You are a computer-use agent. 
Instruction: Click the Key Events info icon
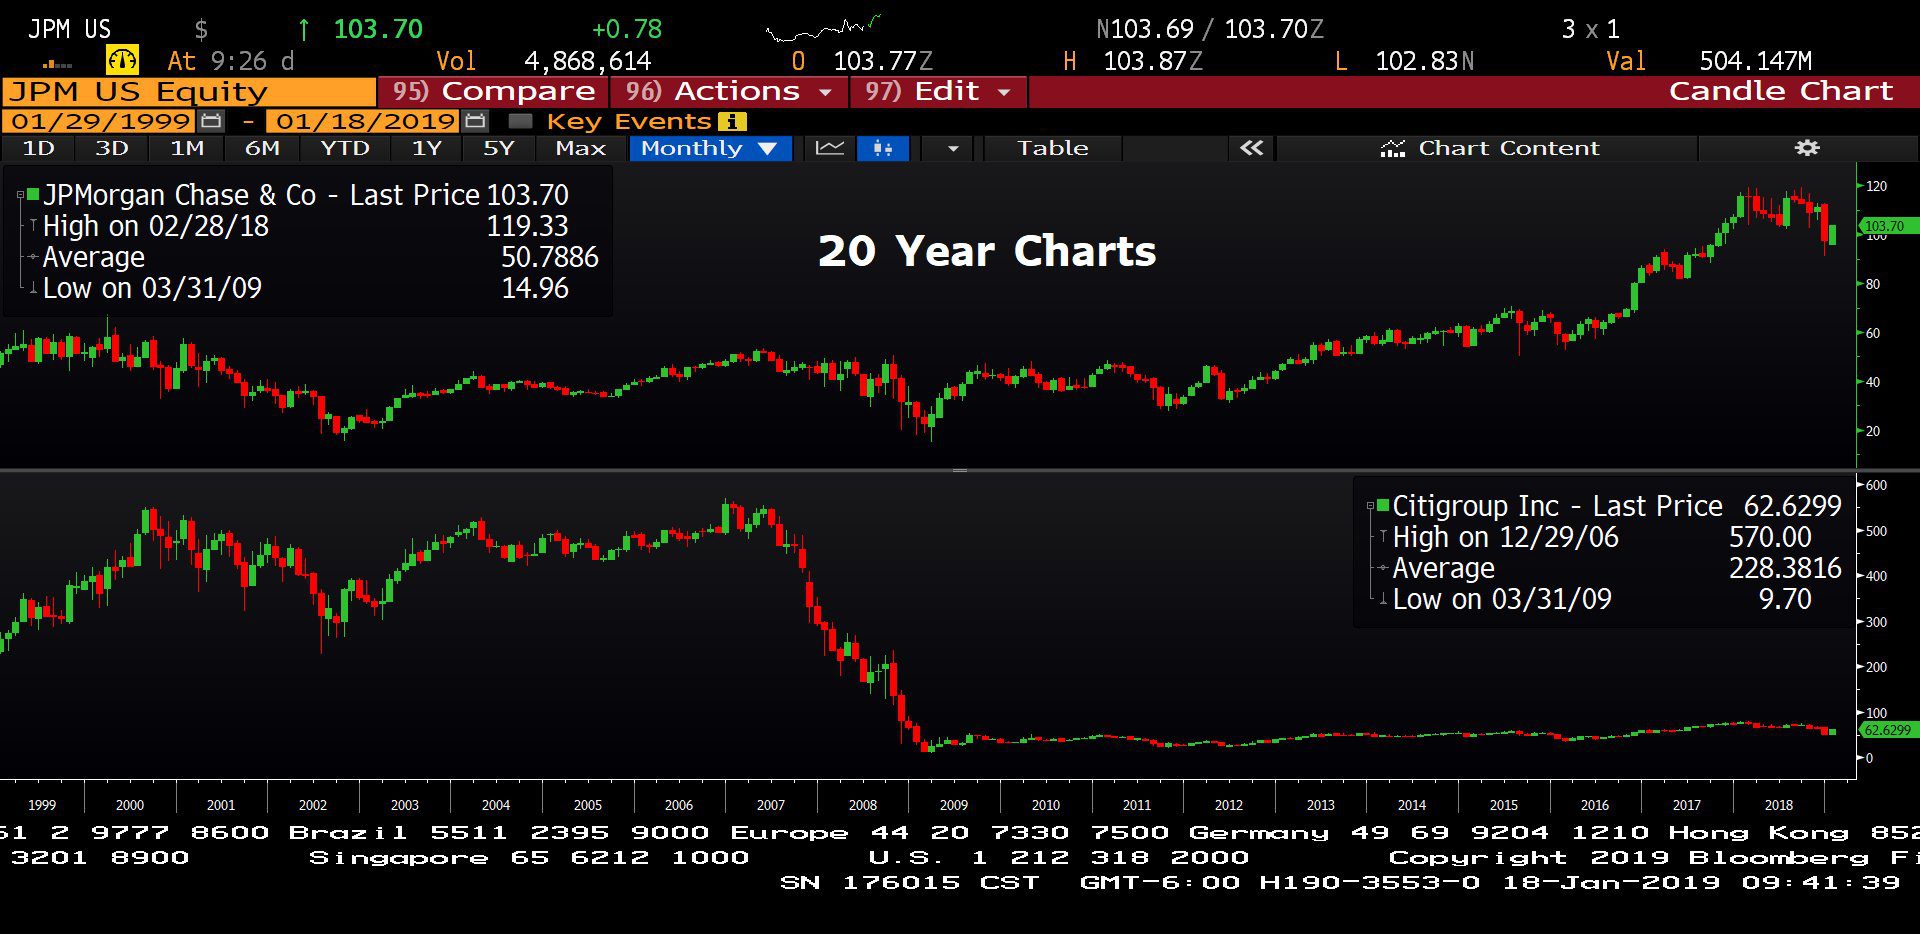733,121
